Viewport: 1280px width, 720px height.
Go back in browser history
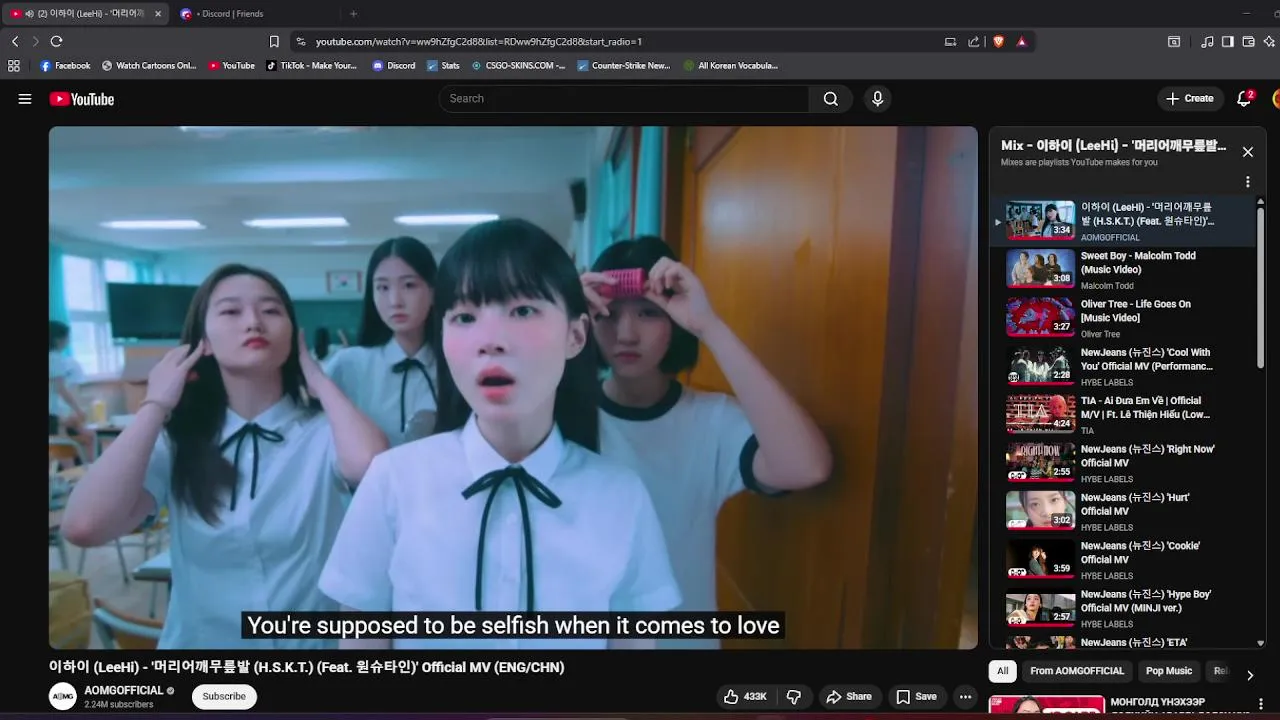[x=15, y=41]
